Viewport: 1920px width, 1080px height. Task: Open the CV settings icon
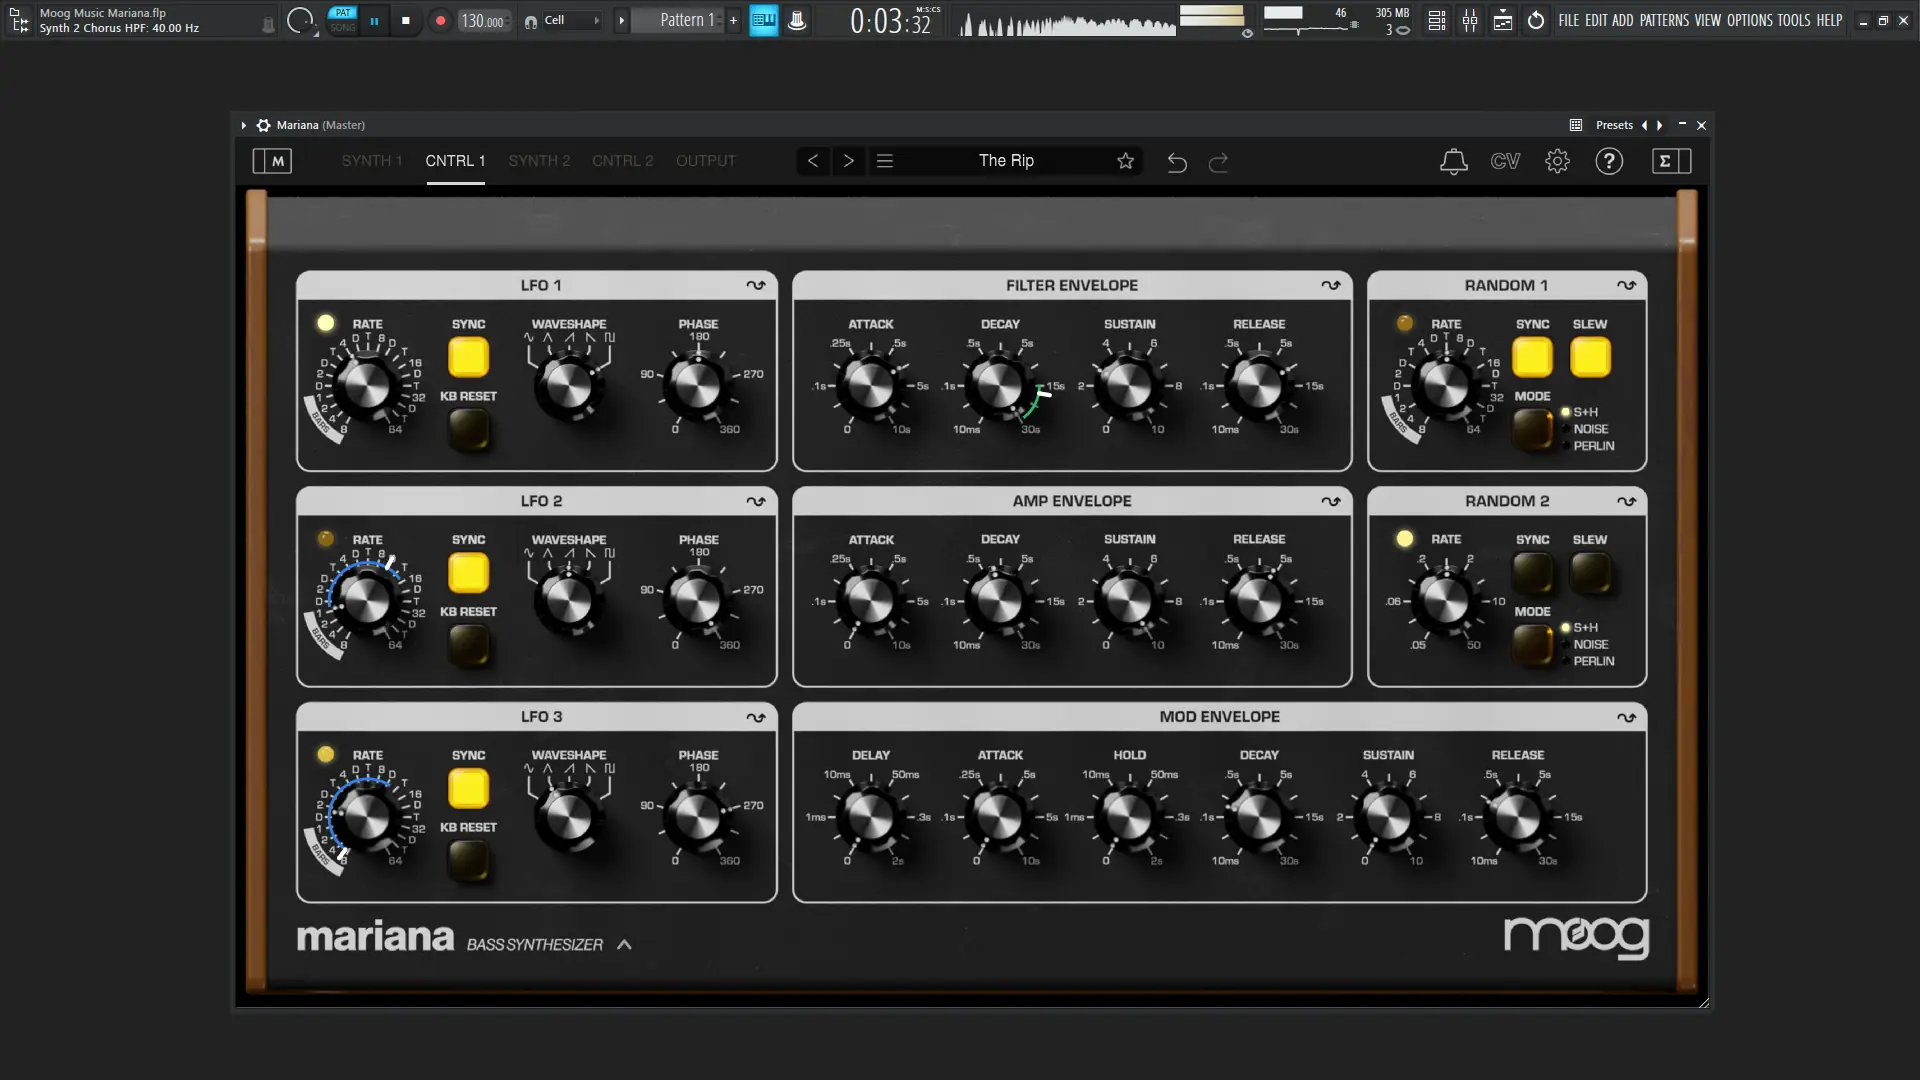1505,161
